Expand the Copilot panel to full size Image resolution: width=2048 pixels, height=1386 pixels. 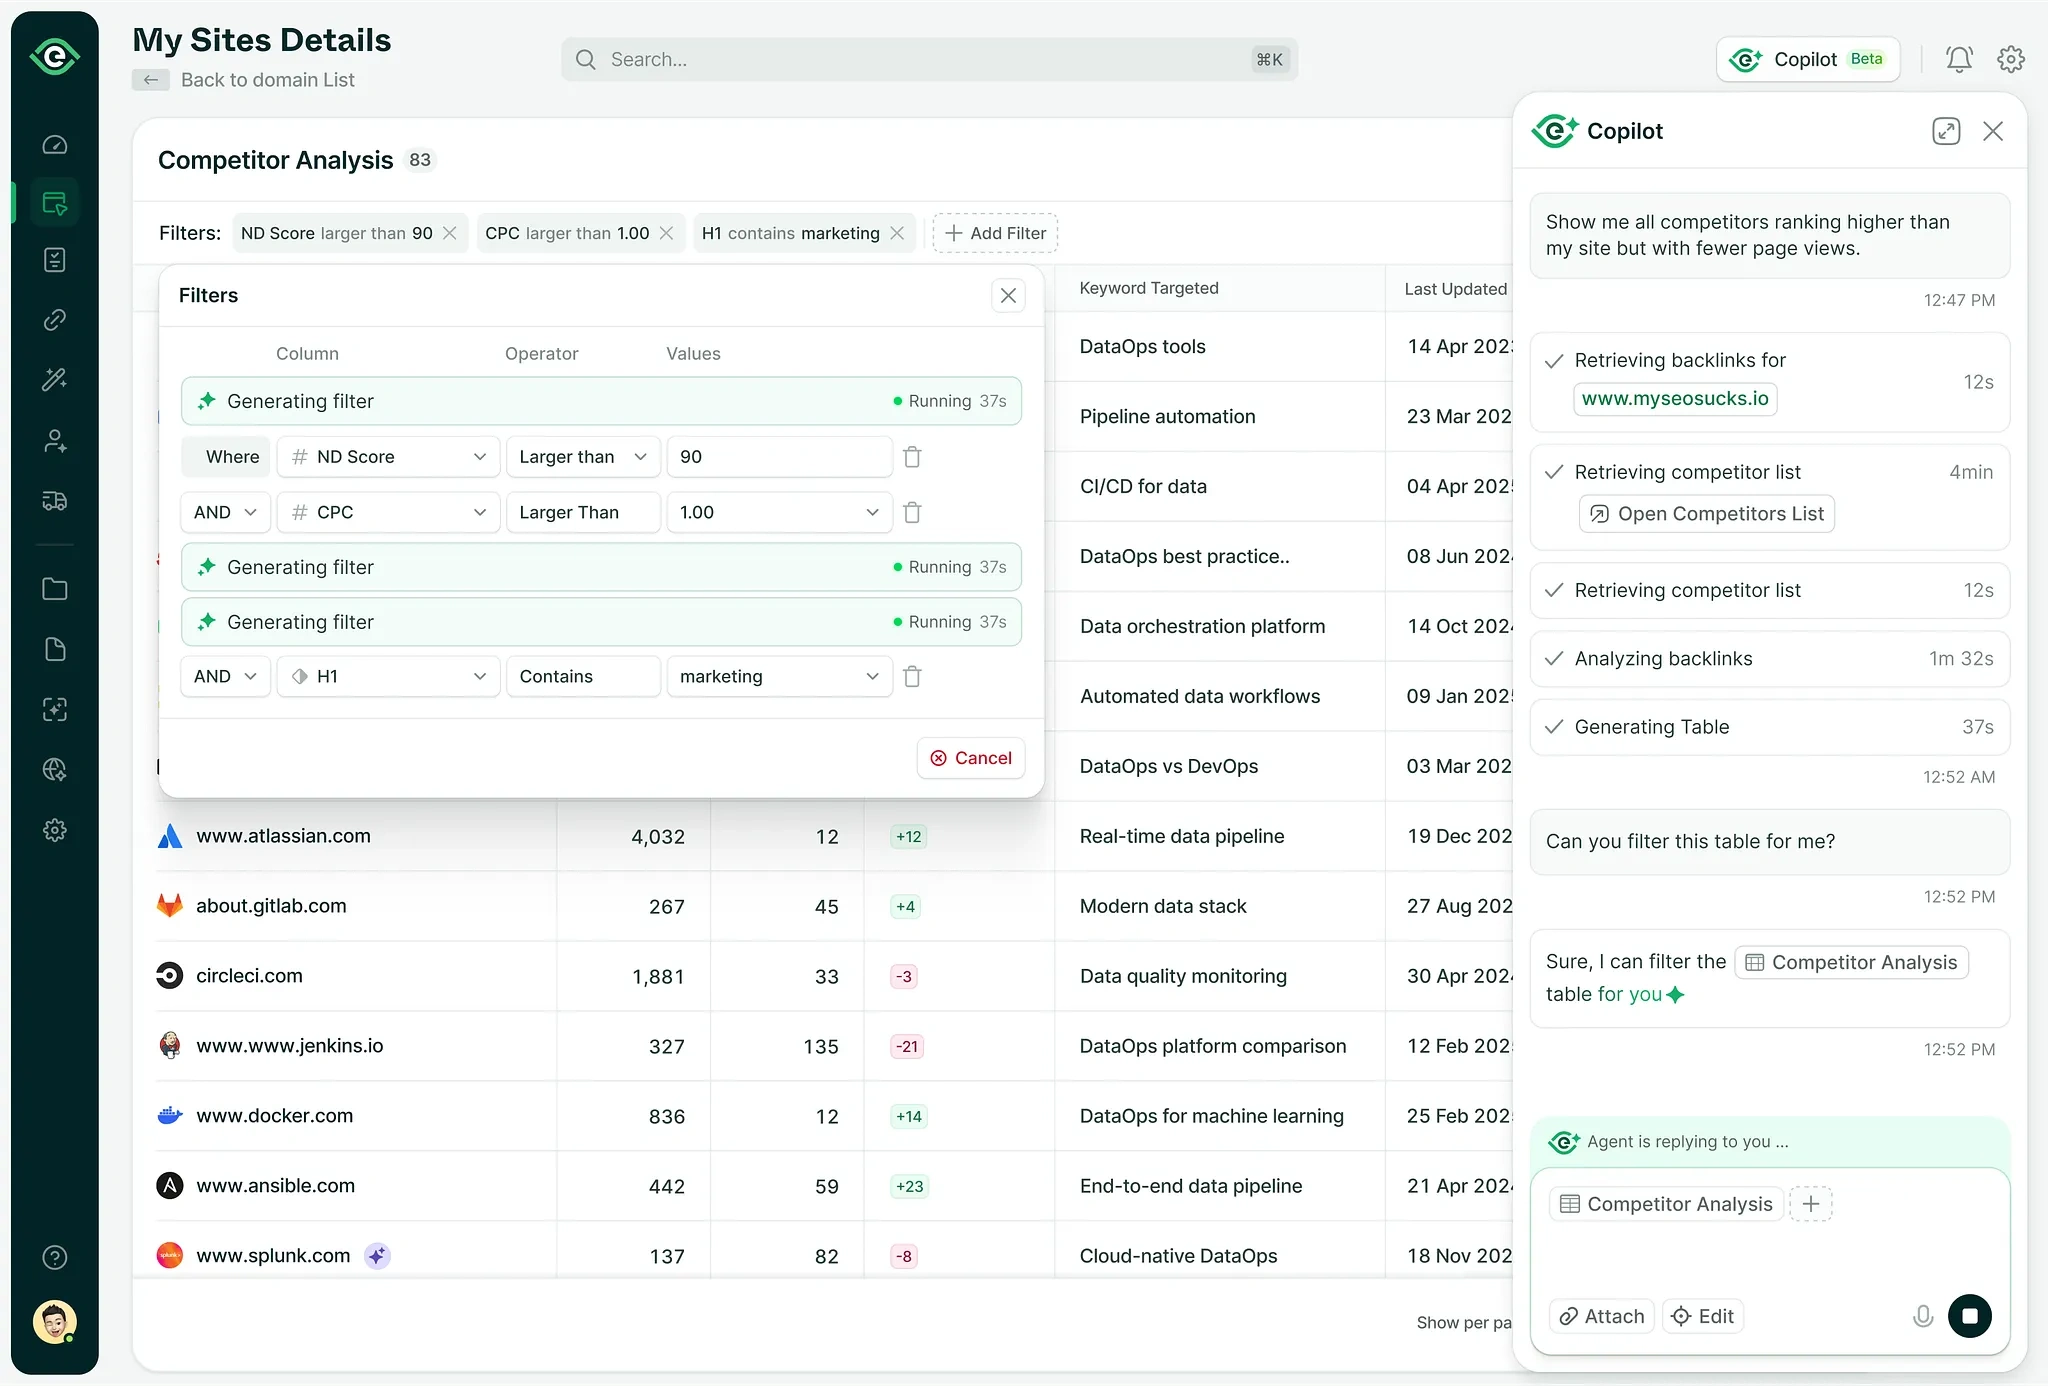pos(1945,131)
